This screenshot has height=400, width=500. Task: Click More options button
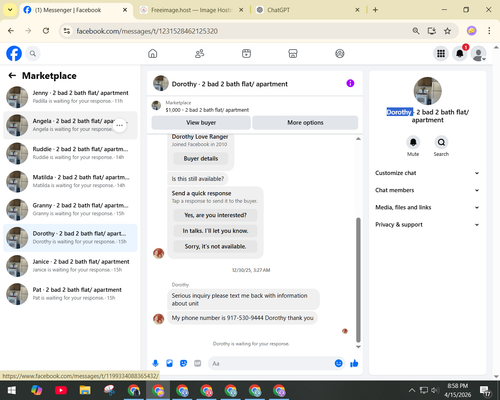(x=305, y=122)
